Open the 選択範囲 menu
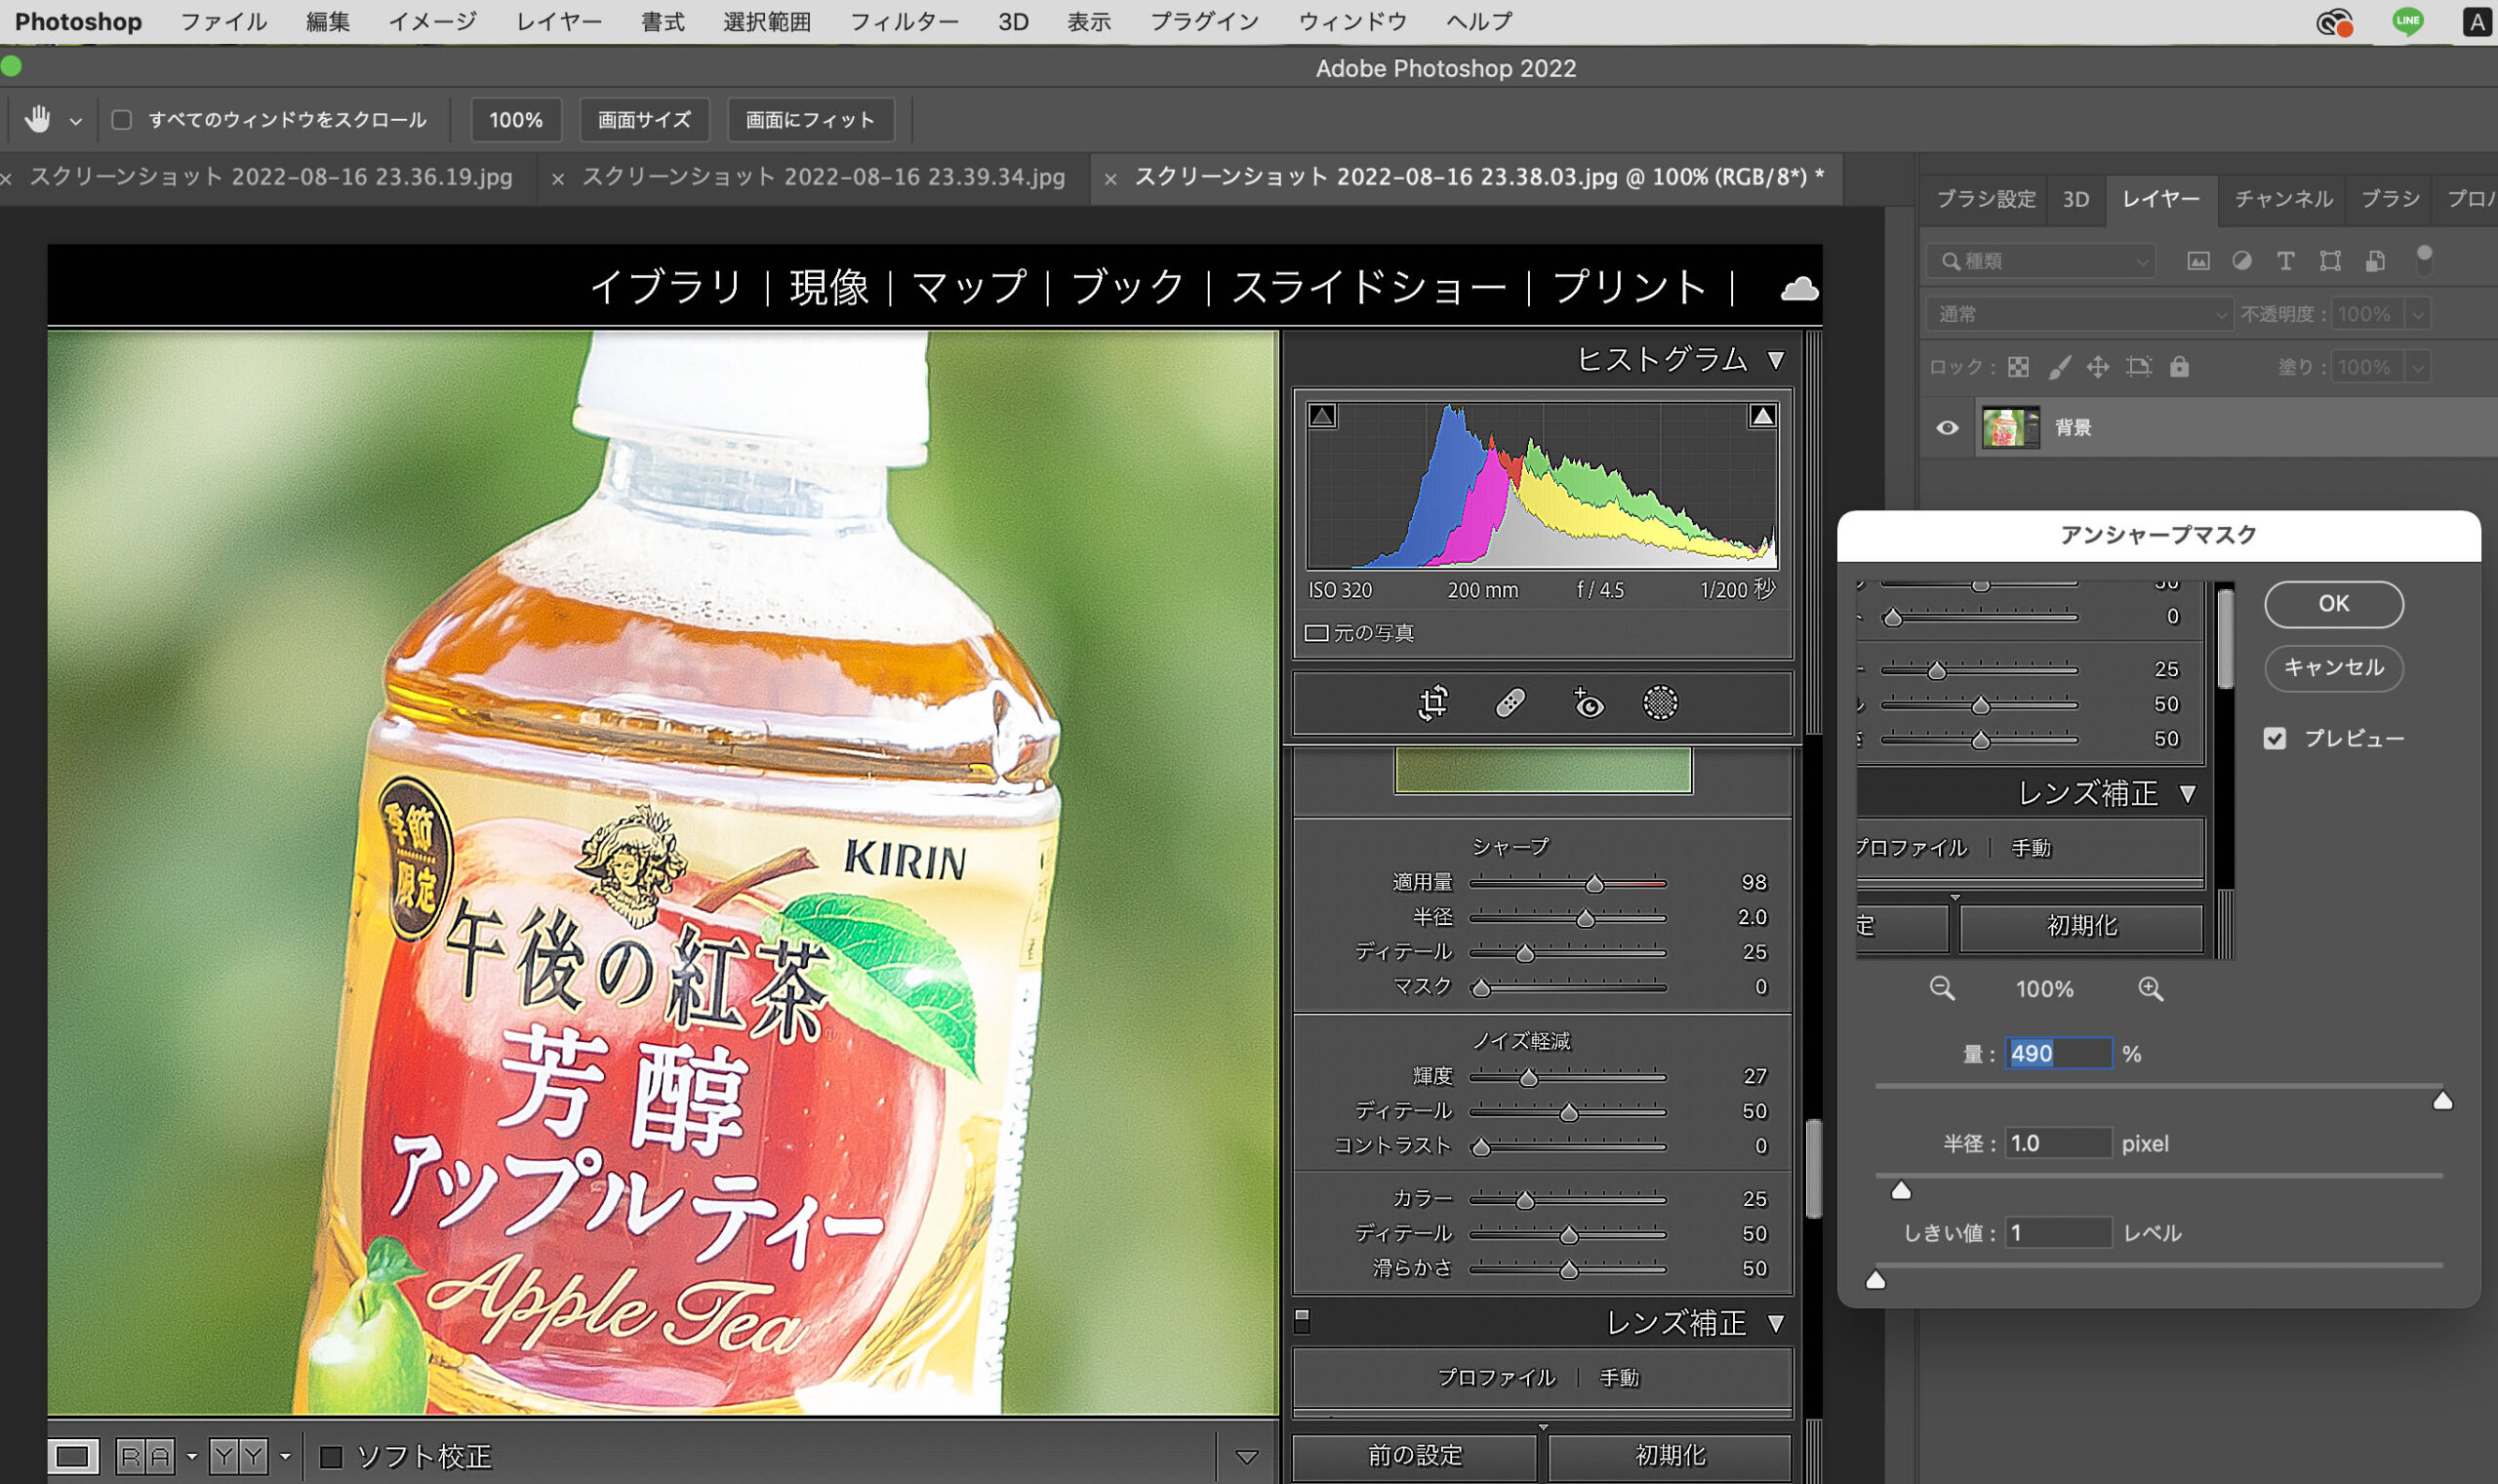2498x1484 pixels. [766, 21]
